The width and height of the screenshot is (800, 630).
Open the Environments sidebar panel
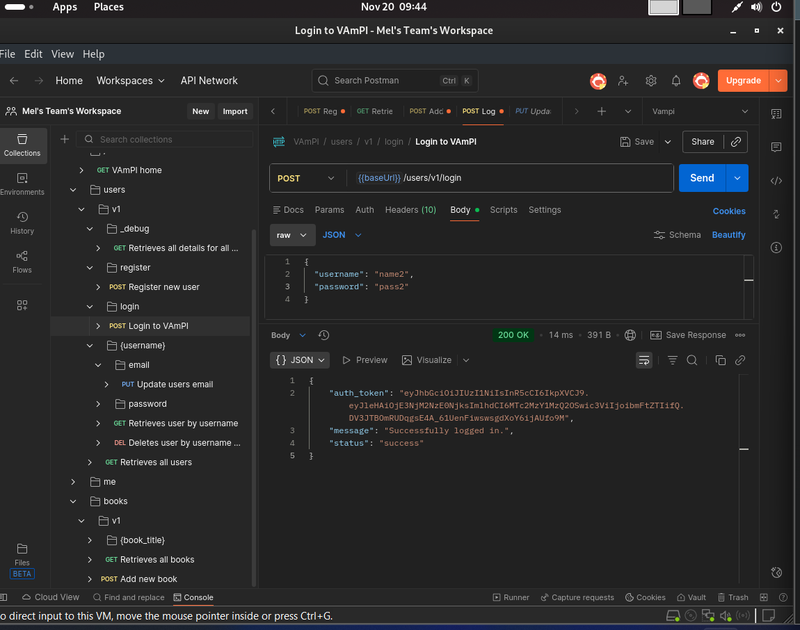tap(22, 181)
